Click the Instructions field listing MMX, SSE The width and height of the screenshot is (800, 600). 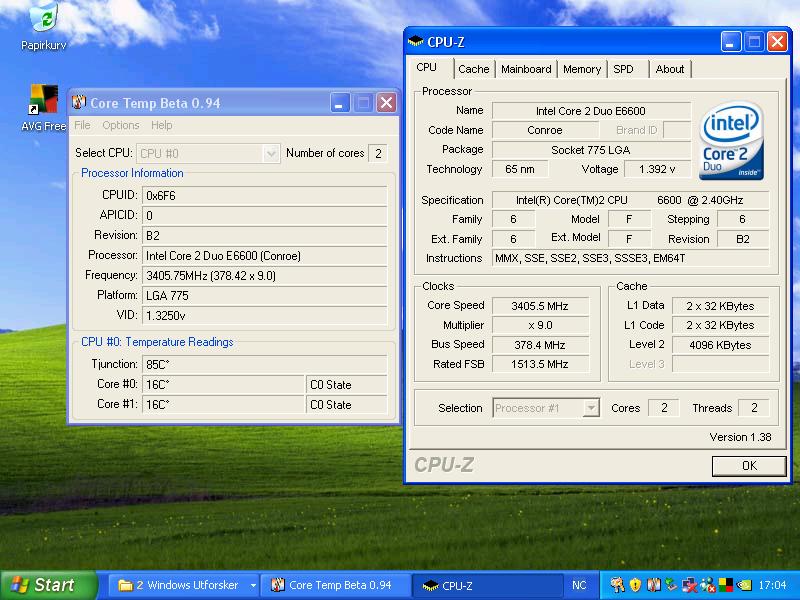(631, 259)
